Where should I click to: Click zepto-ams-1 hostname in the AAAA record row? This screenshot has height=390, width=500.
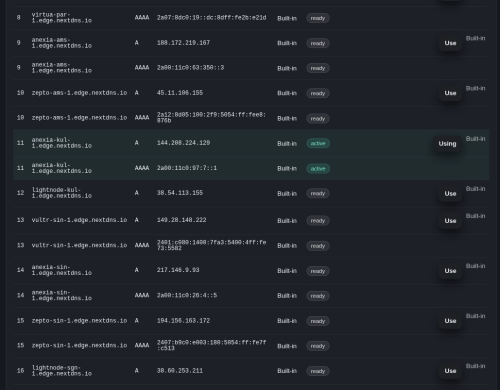point(79,118)
